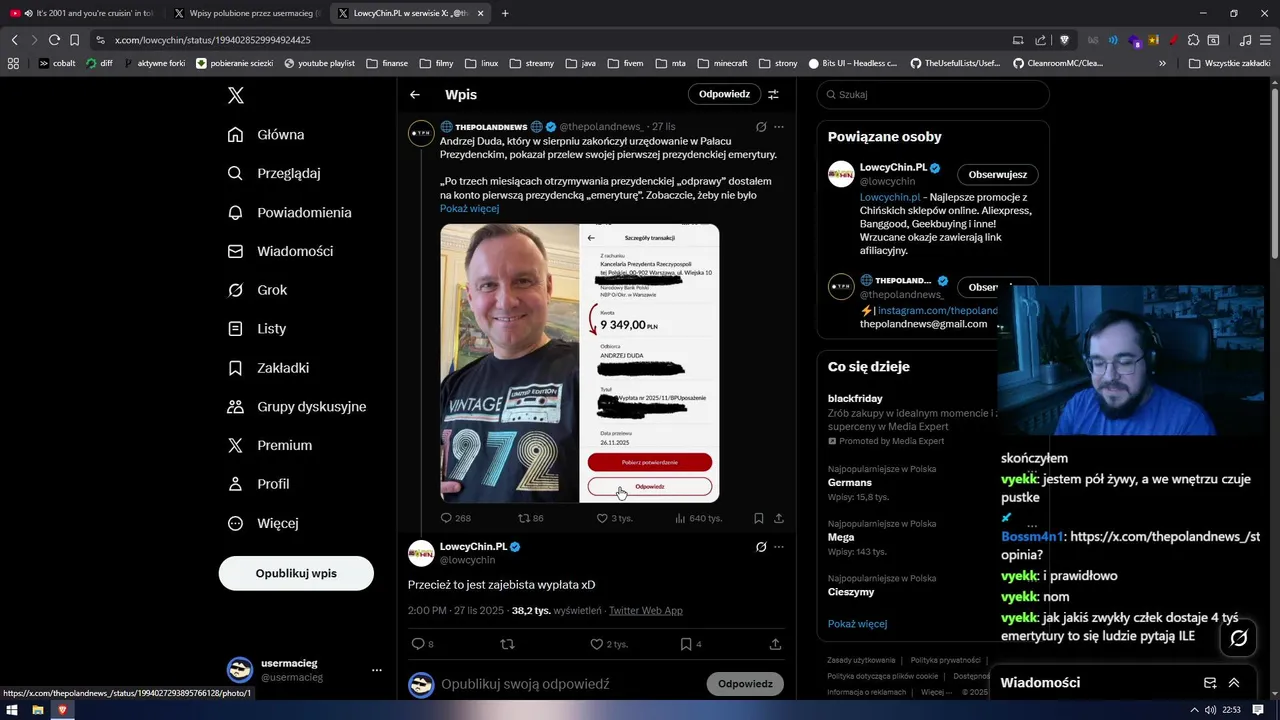Screen dimensions: 1280x720
Task: Open the Twitter Web App link
Action: pyautogui.click(x=646, y=610)
